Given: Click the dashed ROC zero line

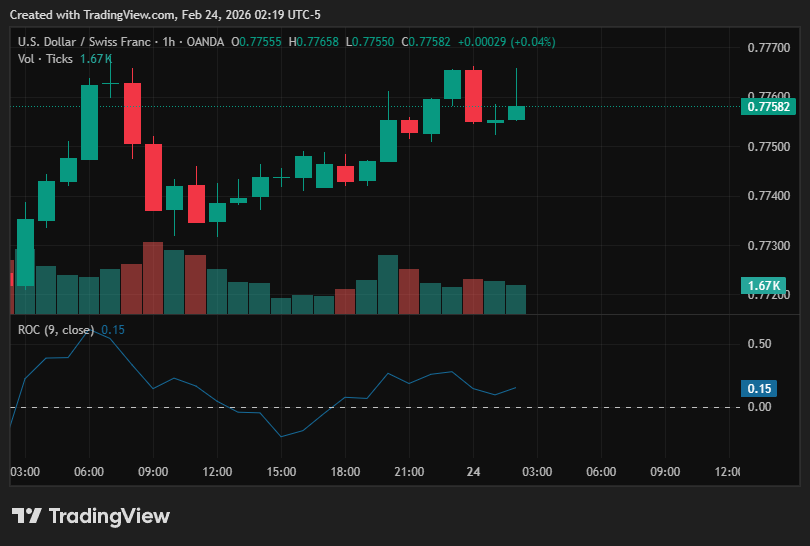Looking at the screenshot, I should coord(375,408).
